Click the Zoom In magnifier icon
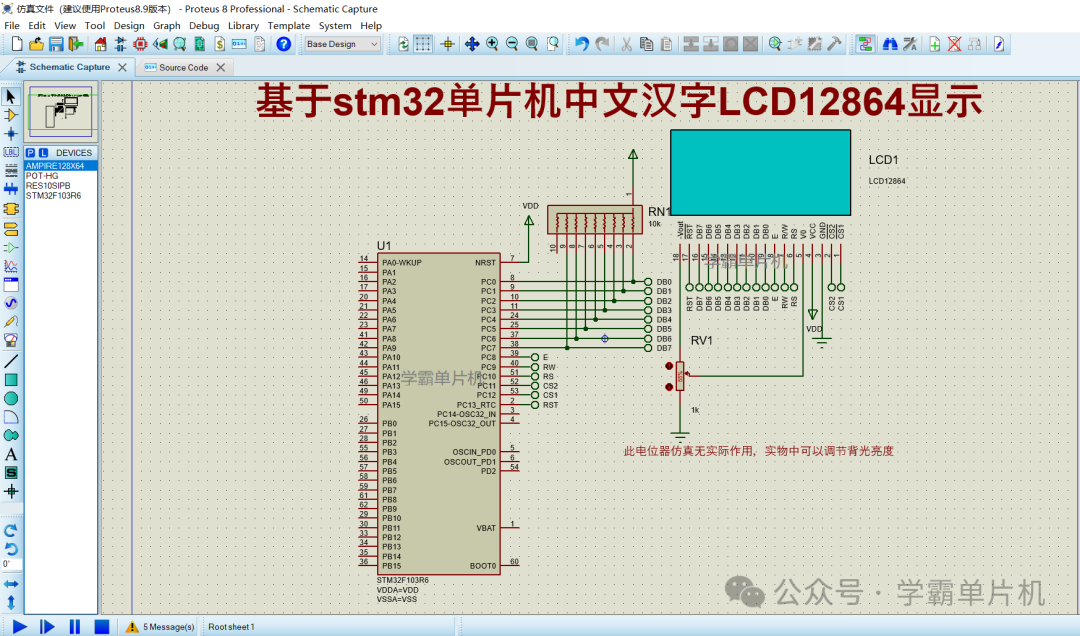Viewport: 1080px width, 636px height. [x=492, y=44]
